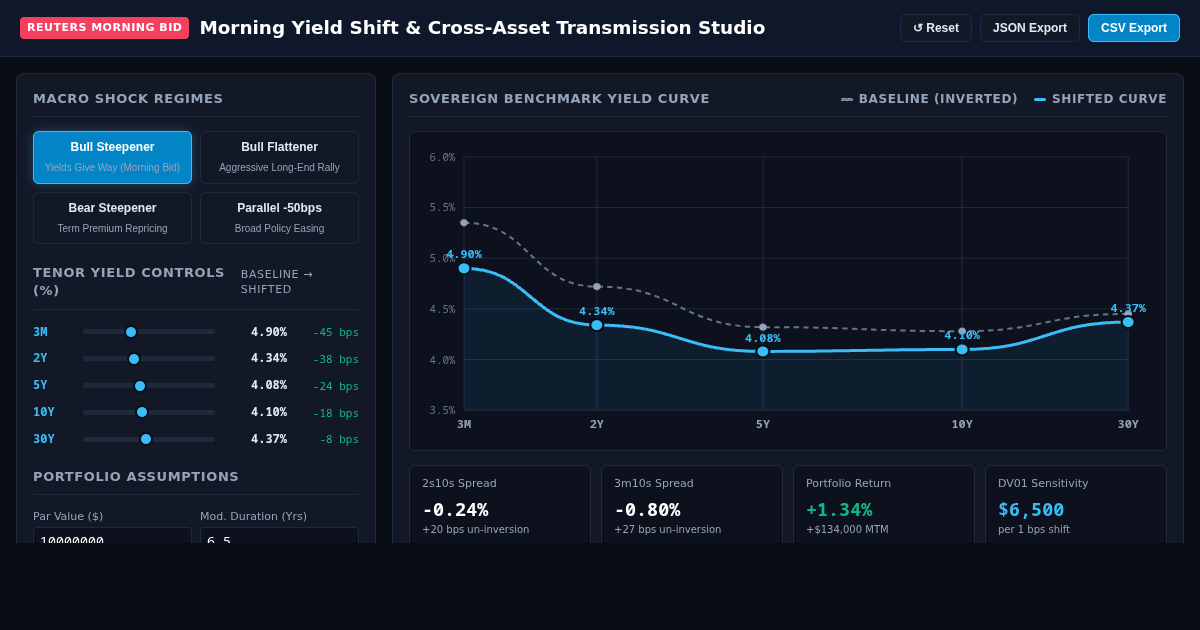Click the 2Y baseline curve gray point

click(x=597, y=287)
